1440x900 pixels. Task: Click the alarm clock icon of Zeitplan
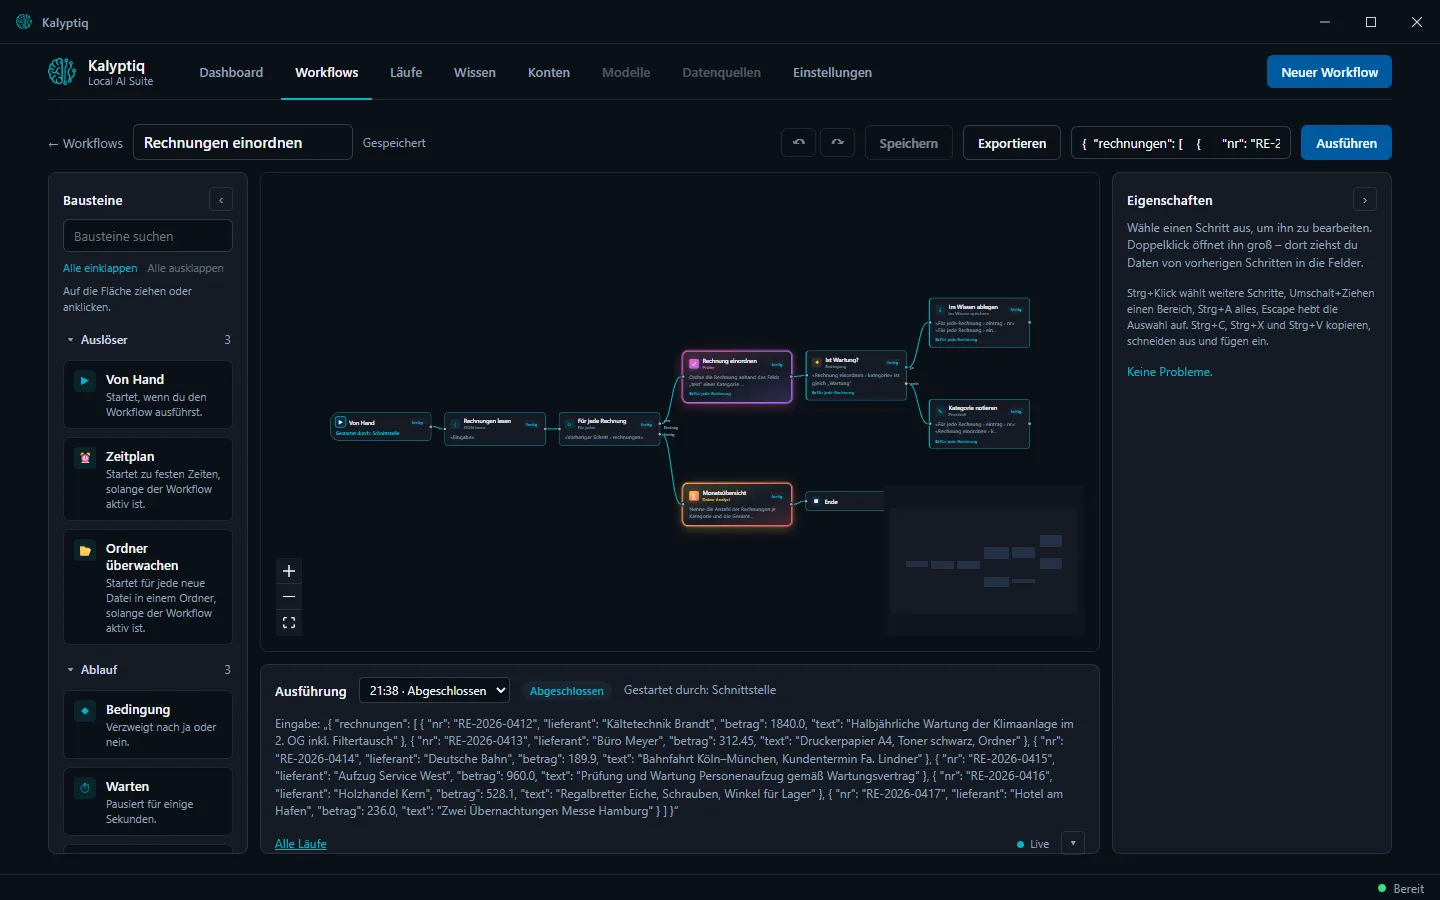(x=85, y=457)
